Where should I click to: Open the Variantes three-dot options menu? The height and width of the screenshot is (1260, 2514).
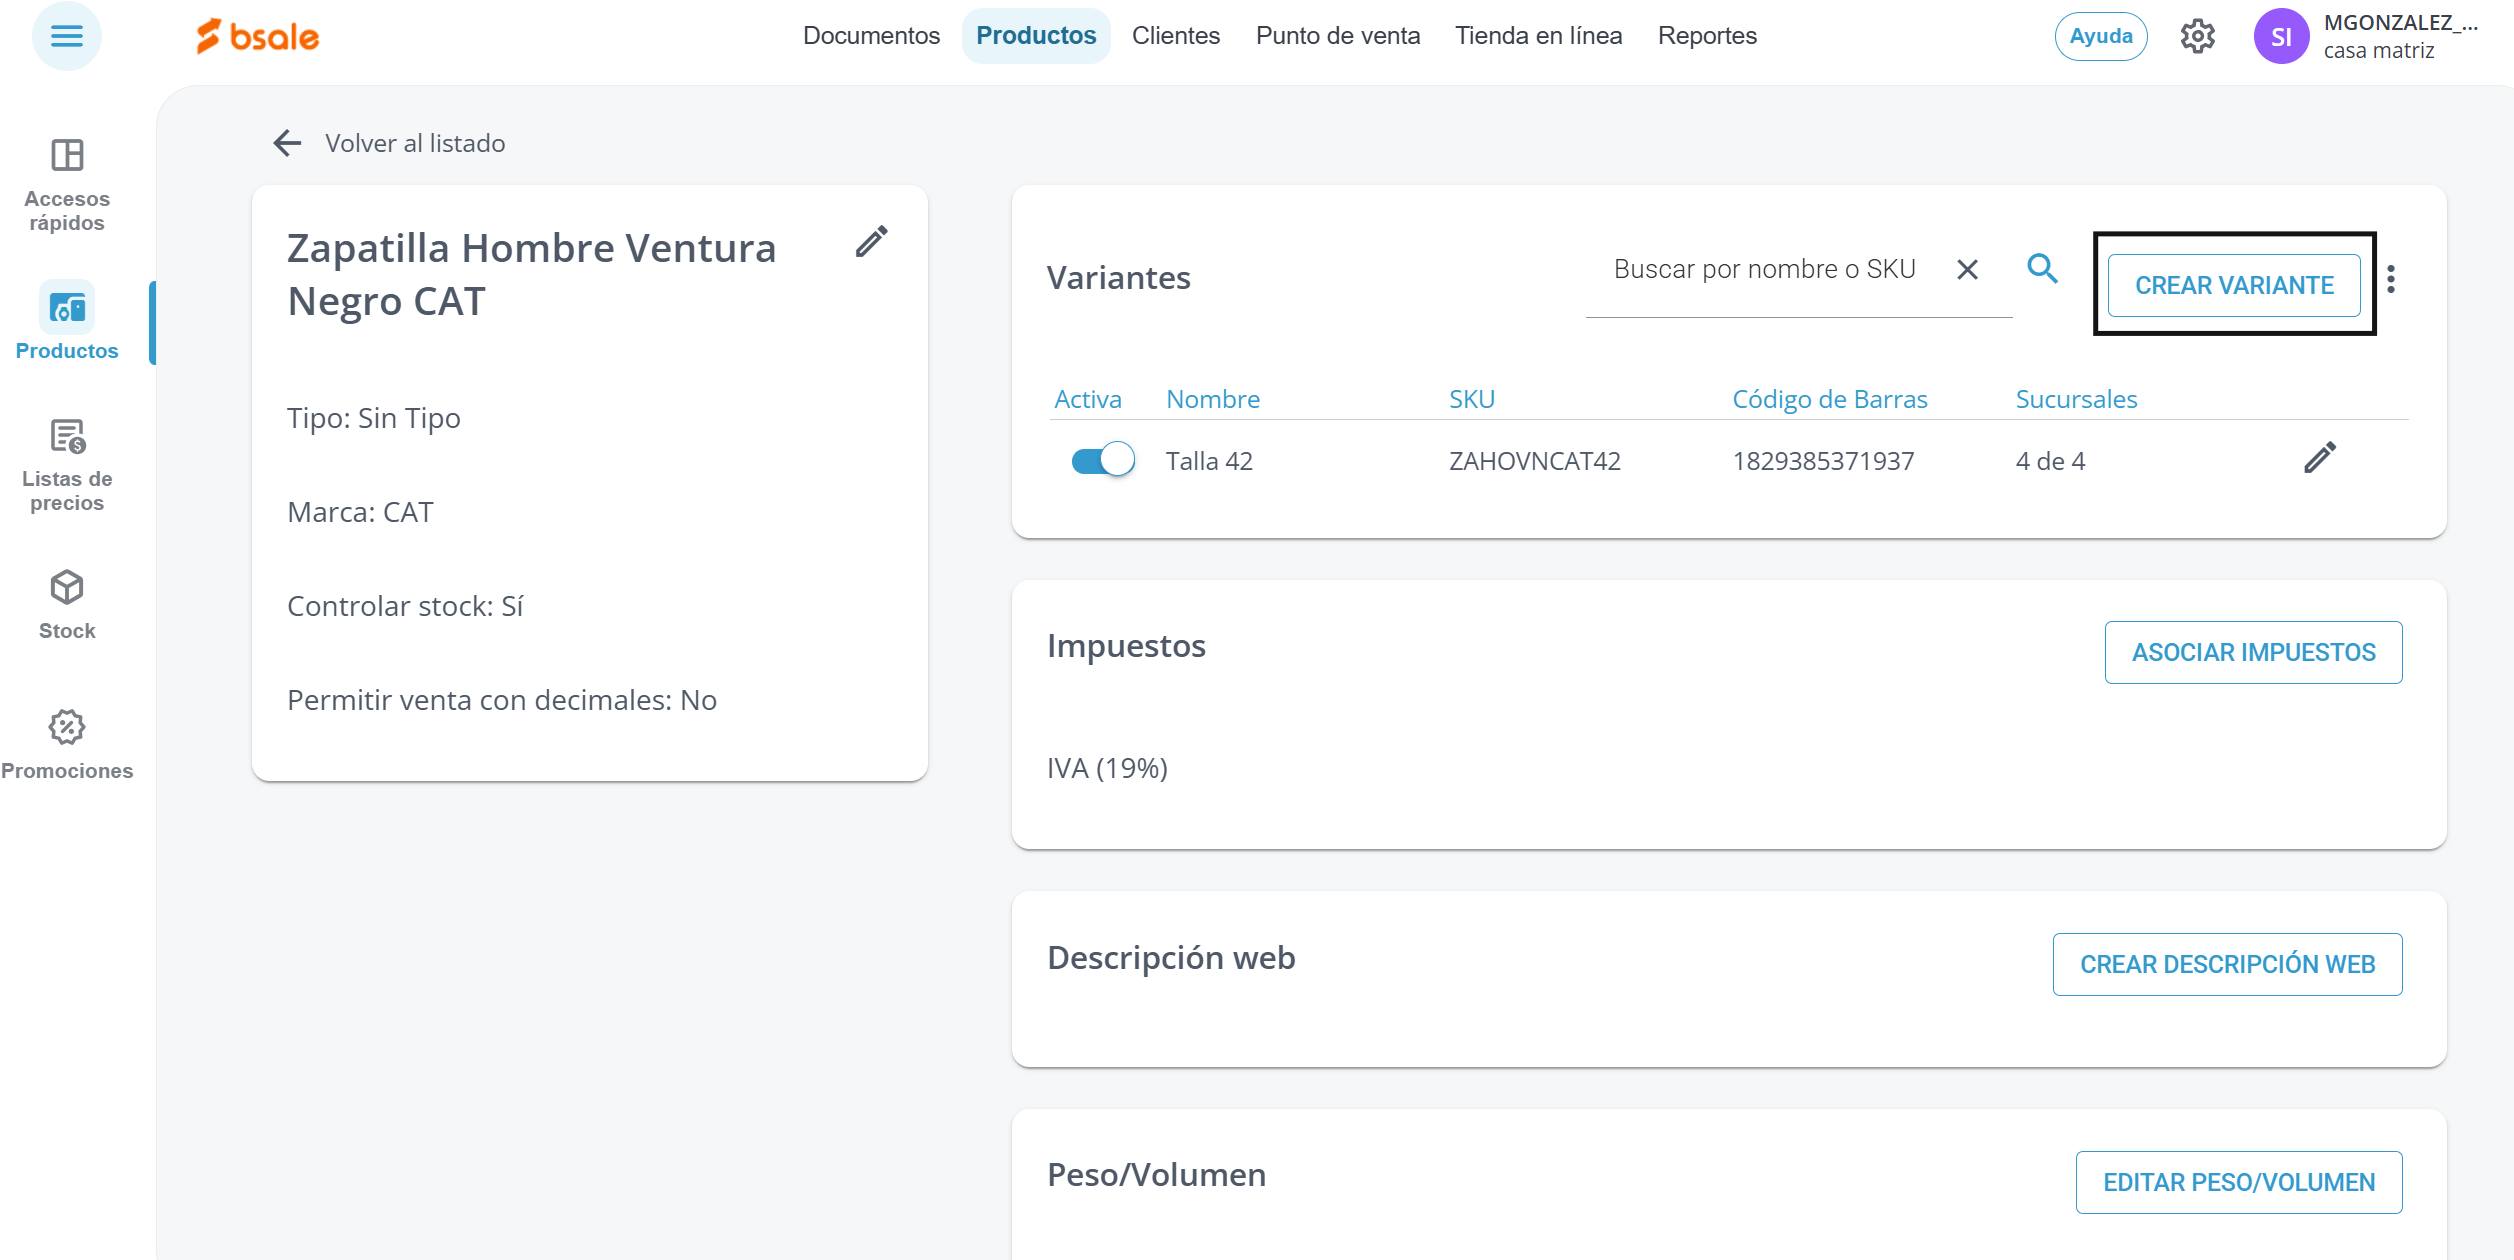click(2391, 279)
